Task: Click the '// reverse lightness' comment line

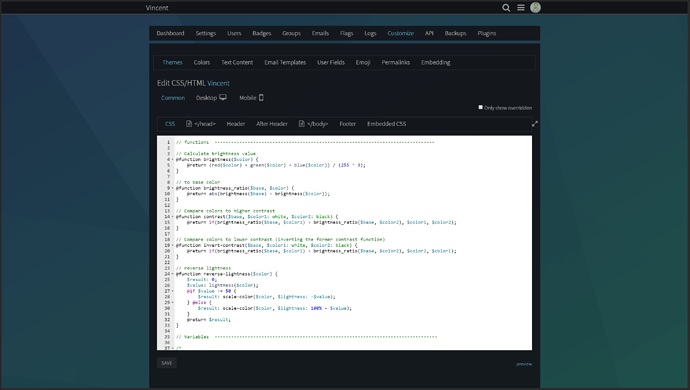Action: (203, 268)
